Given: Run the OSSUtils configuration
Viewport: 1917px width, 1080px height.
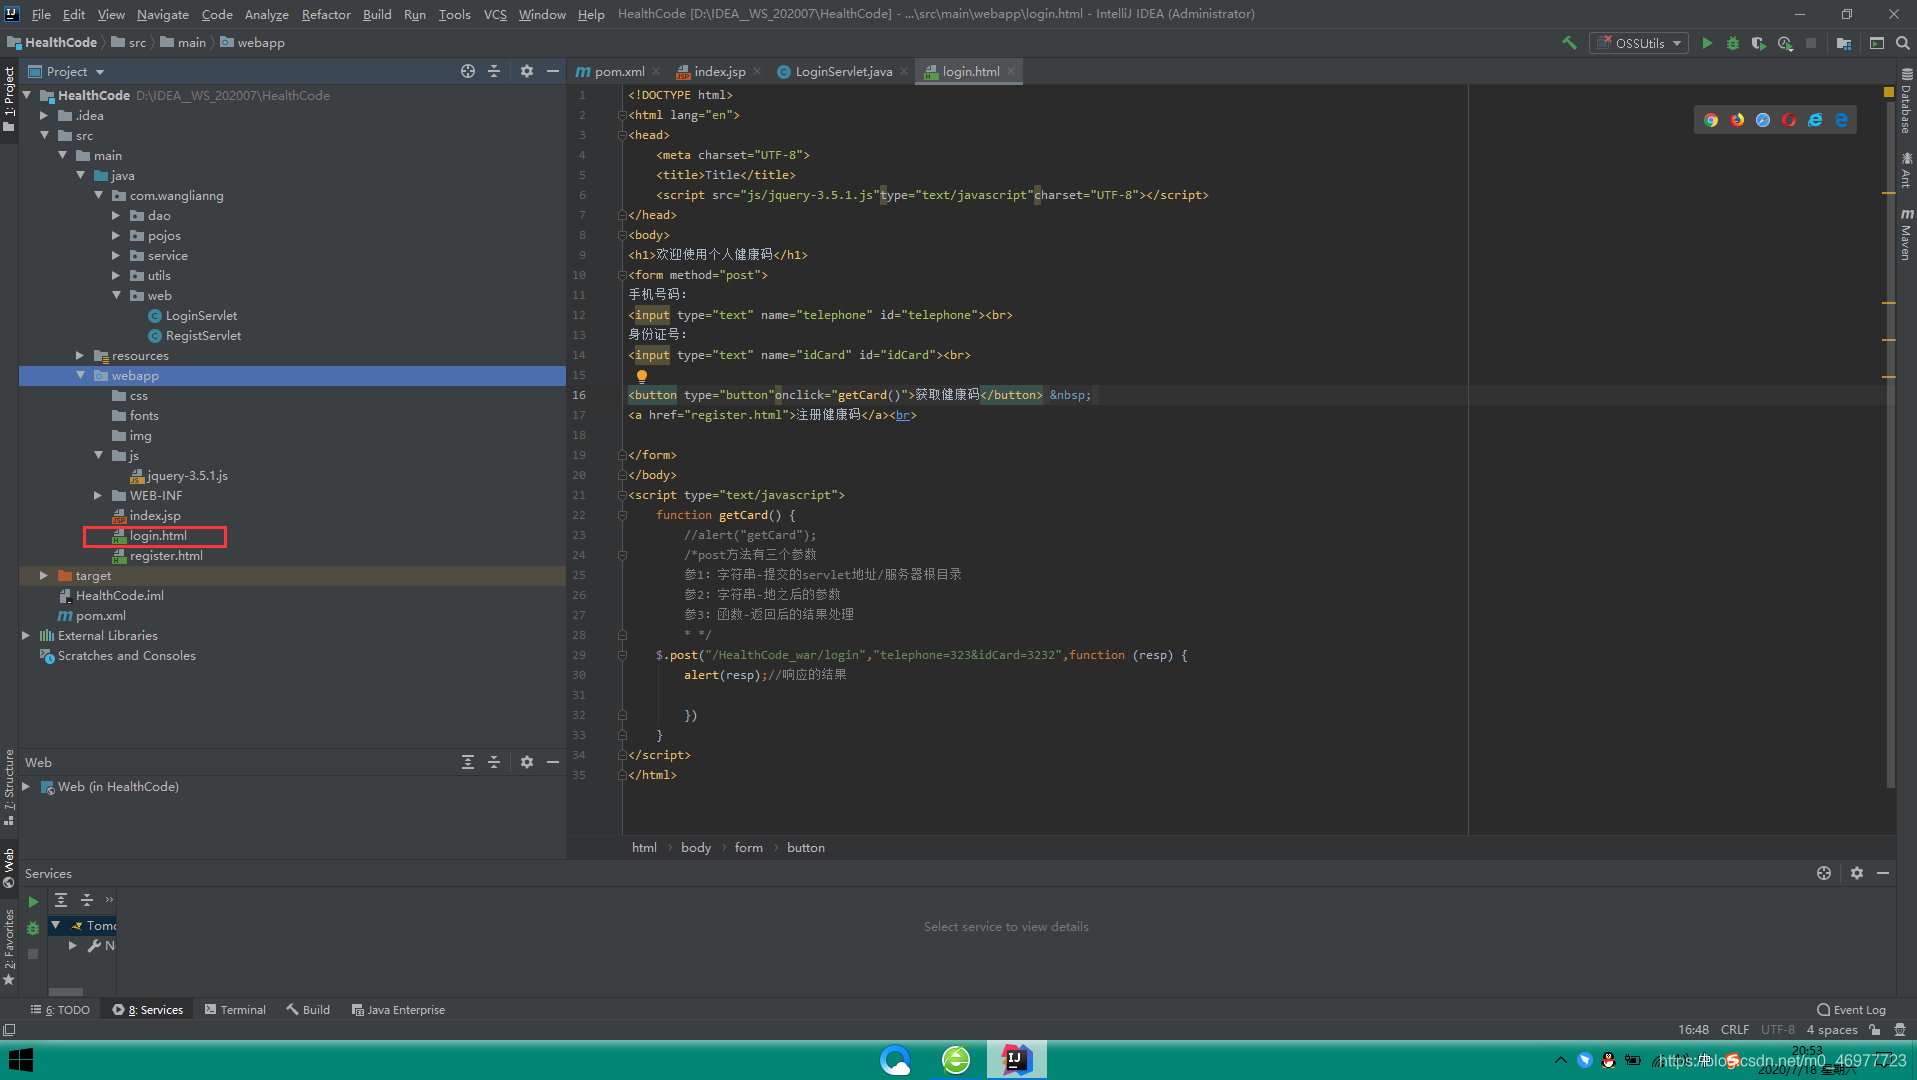Looking at the screenshot, I should coord(1707,43).
